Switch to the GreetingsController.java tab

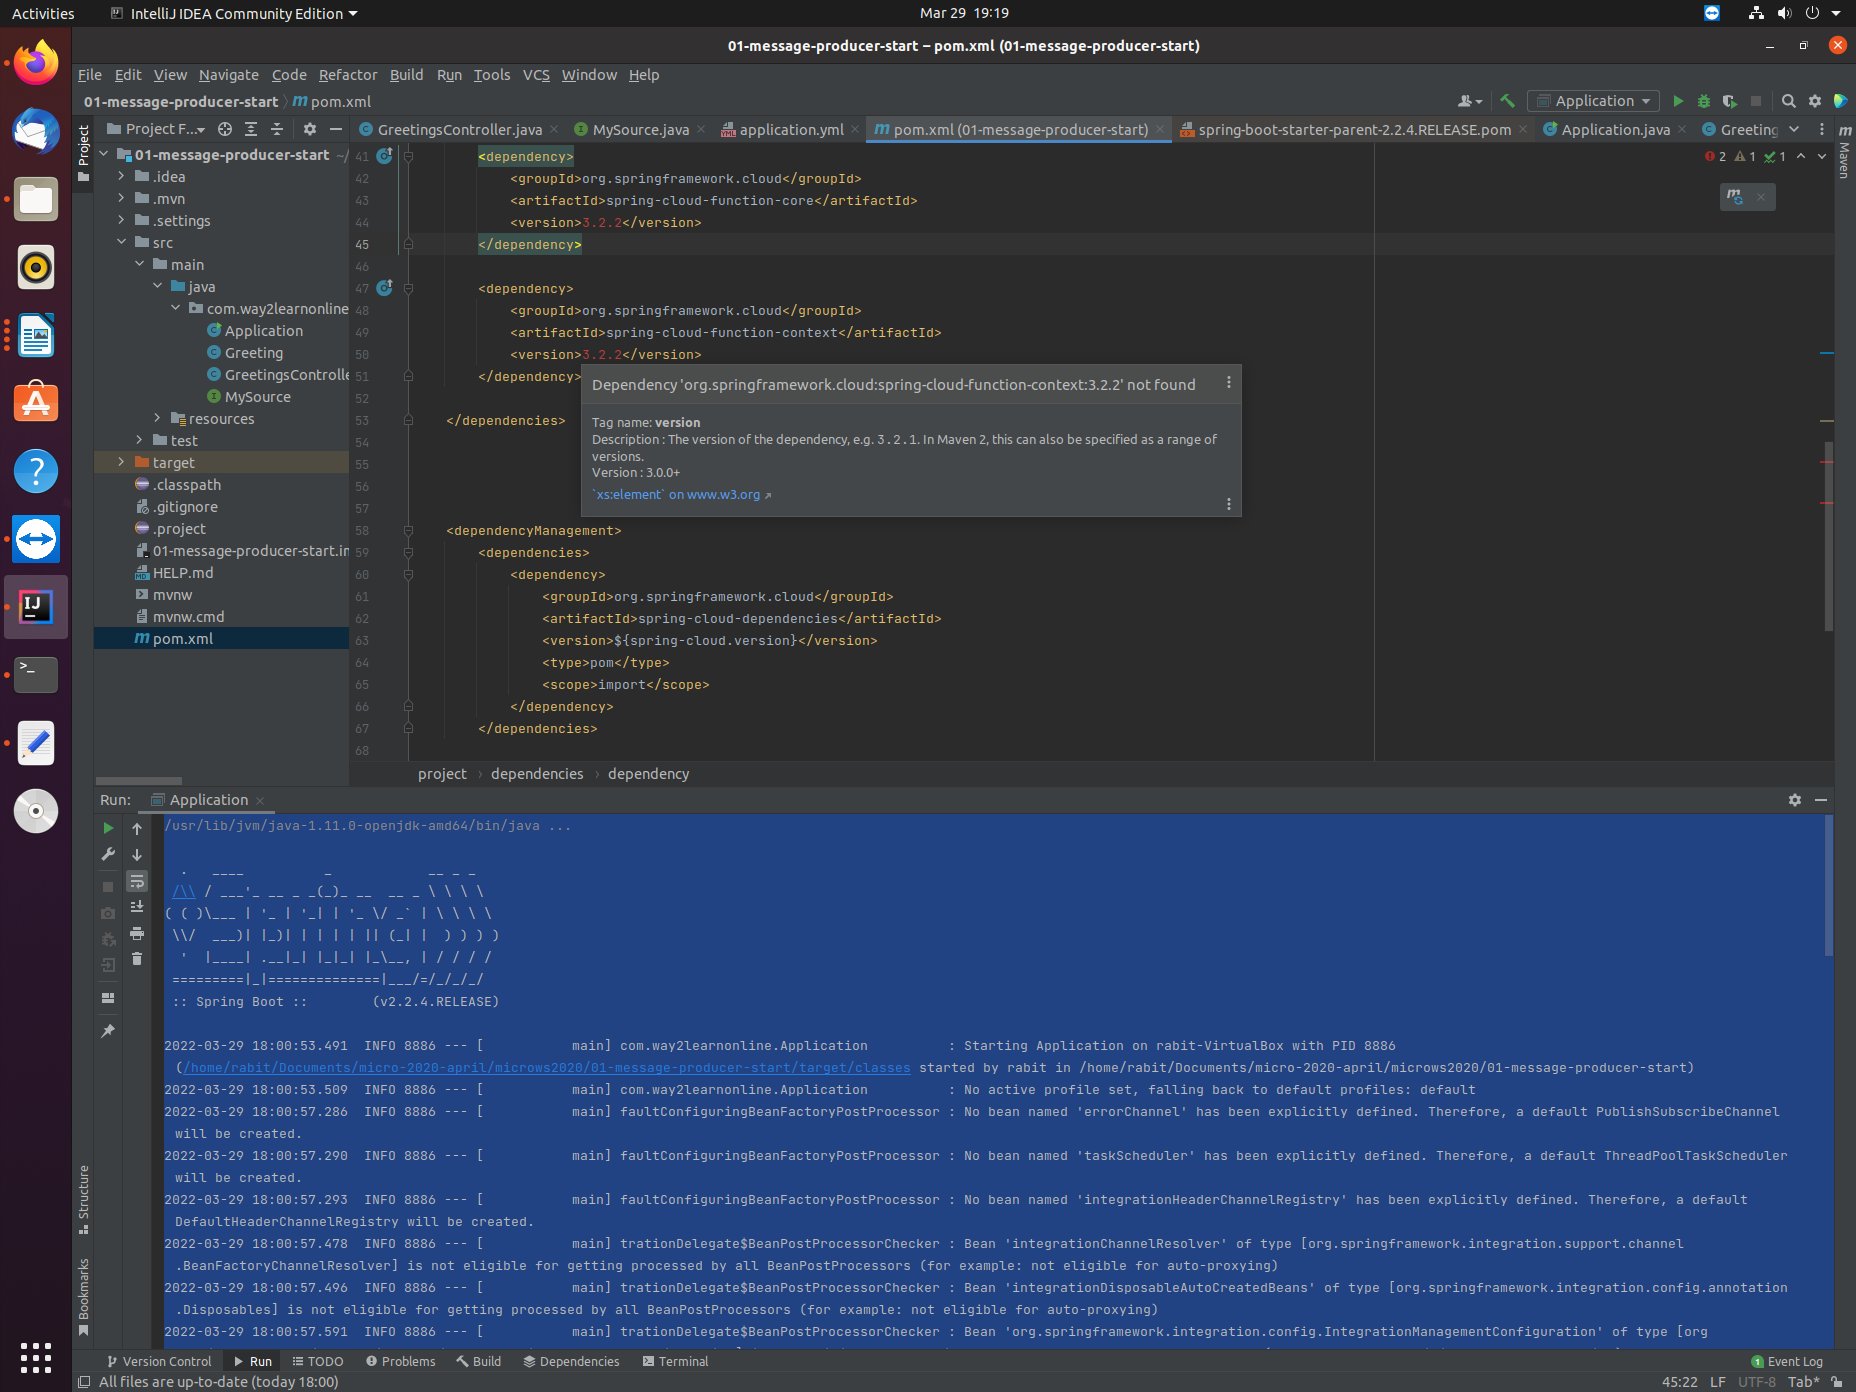click(459, 130)
